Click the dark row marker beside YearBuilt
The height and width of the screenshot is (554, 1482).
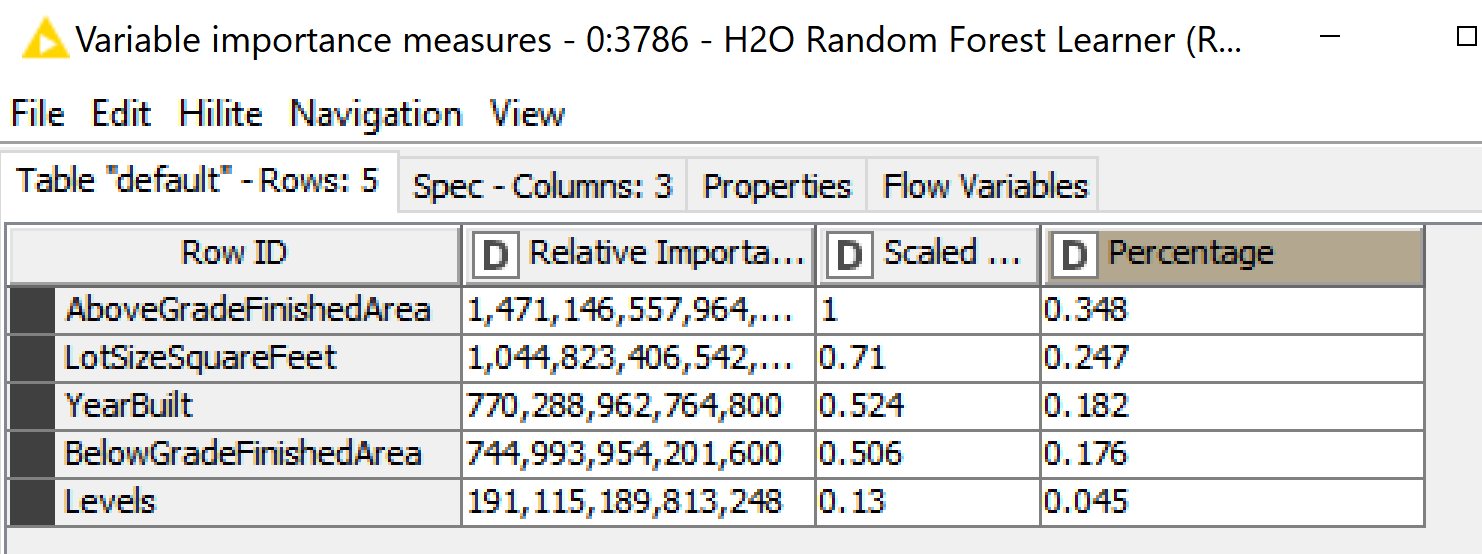(x=31, y=406)
